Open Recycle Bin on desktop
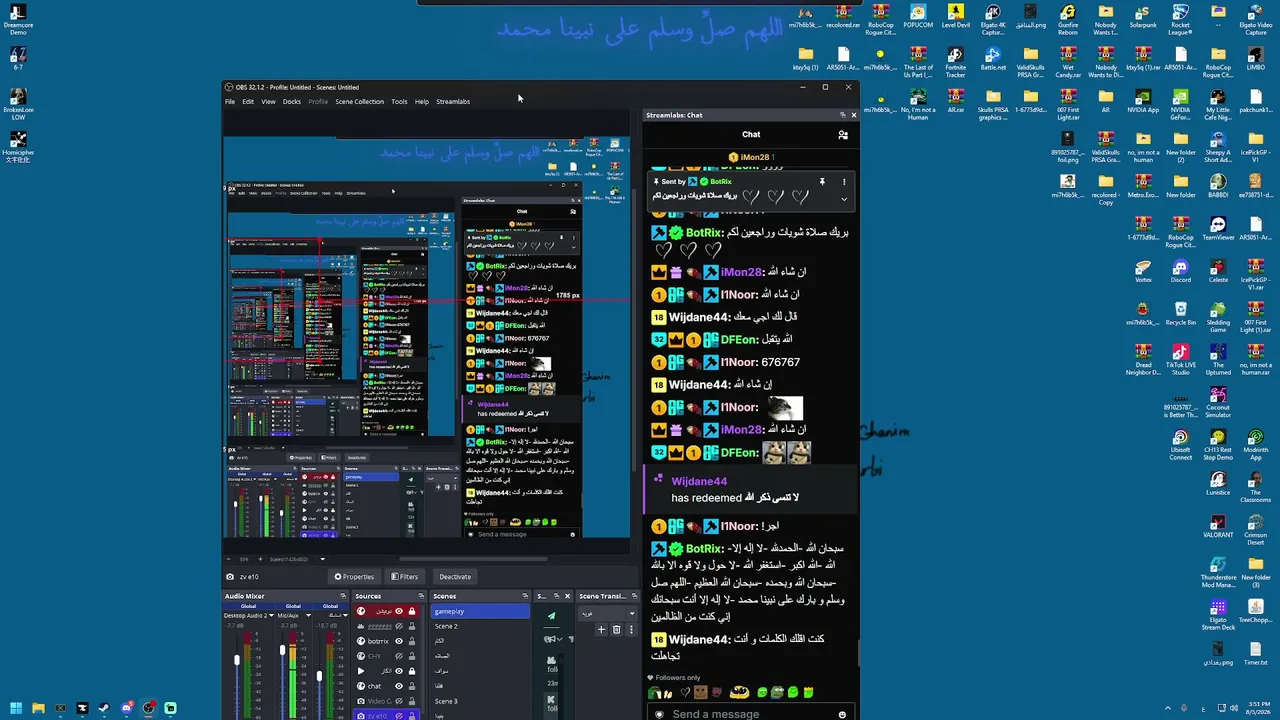This screenshot has width=1280, height=720. tap(1180, 314)
